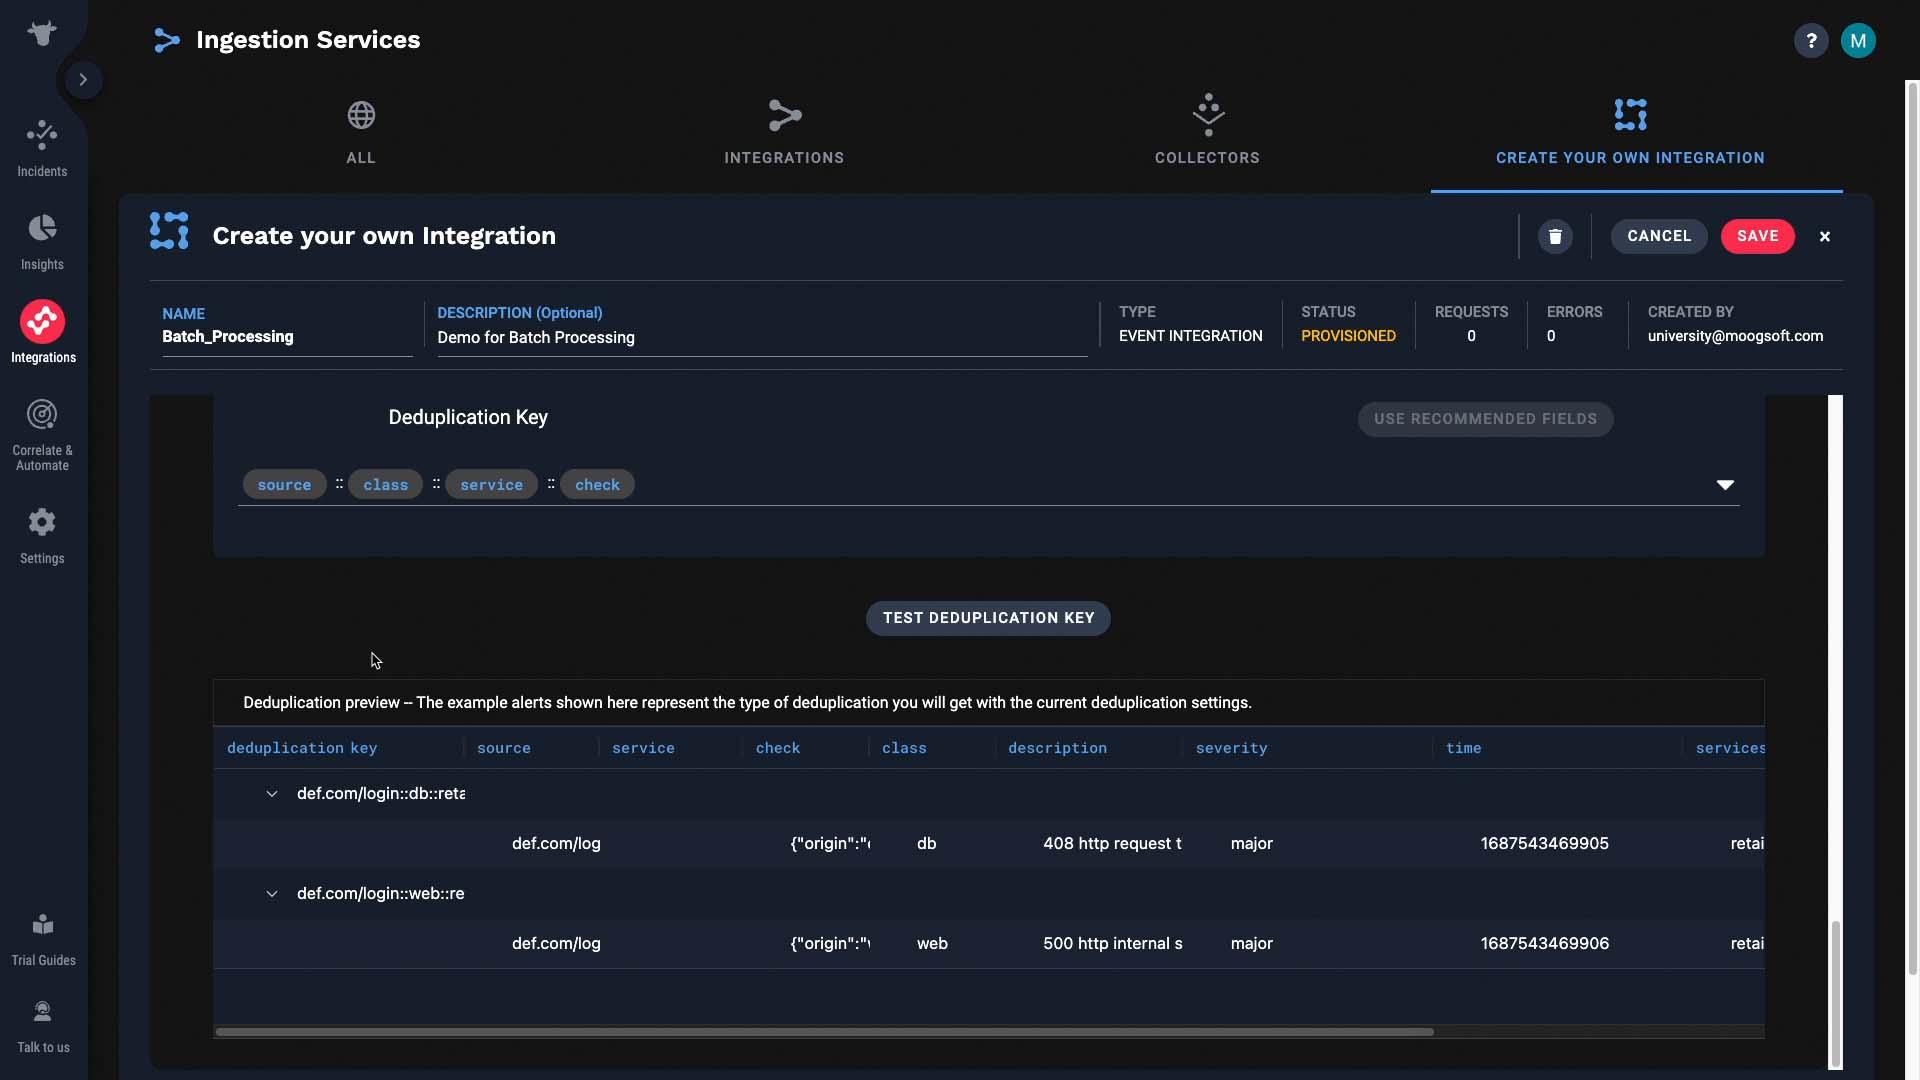Expand the sidebar with arrow button

click(x=83, y=80)
